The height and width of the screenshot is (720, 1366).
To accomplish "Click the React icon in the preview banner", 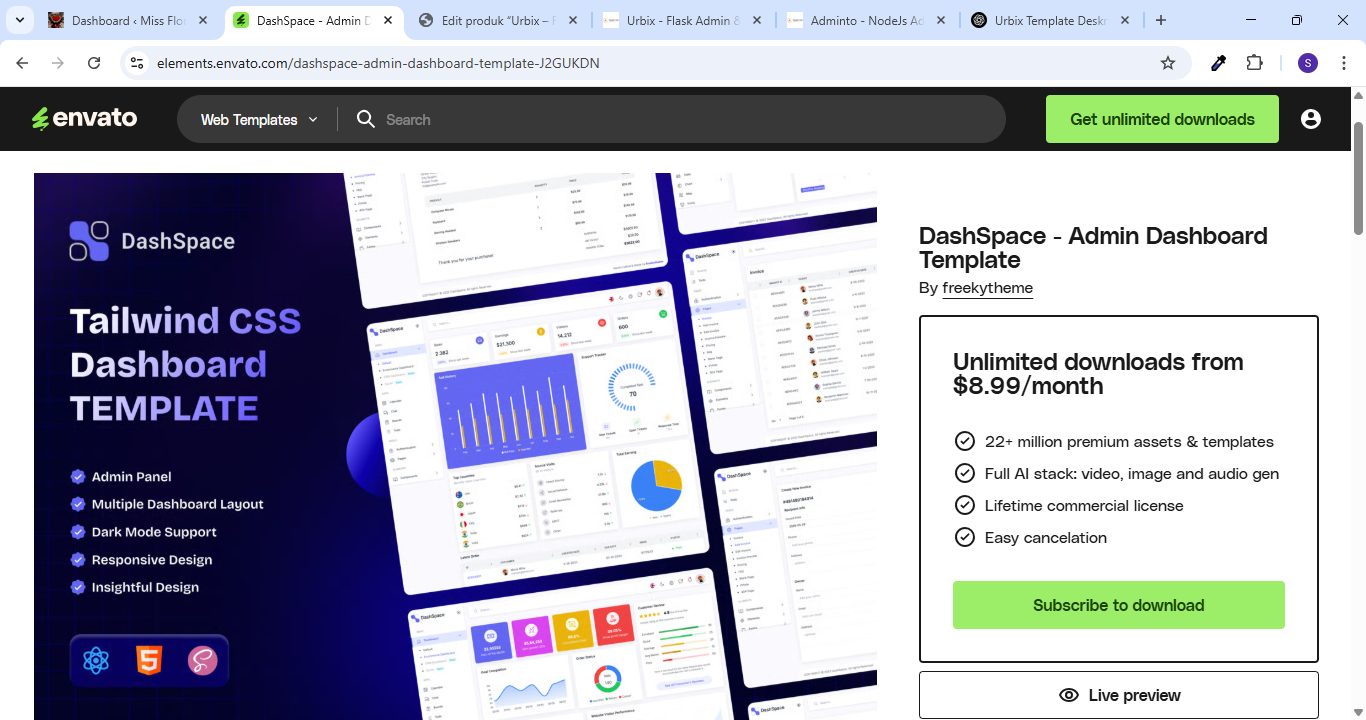I will pos(96,660).
